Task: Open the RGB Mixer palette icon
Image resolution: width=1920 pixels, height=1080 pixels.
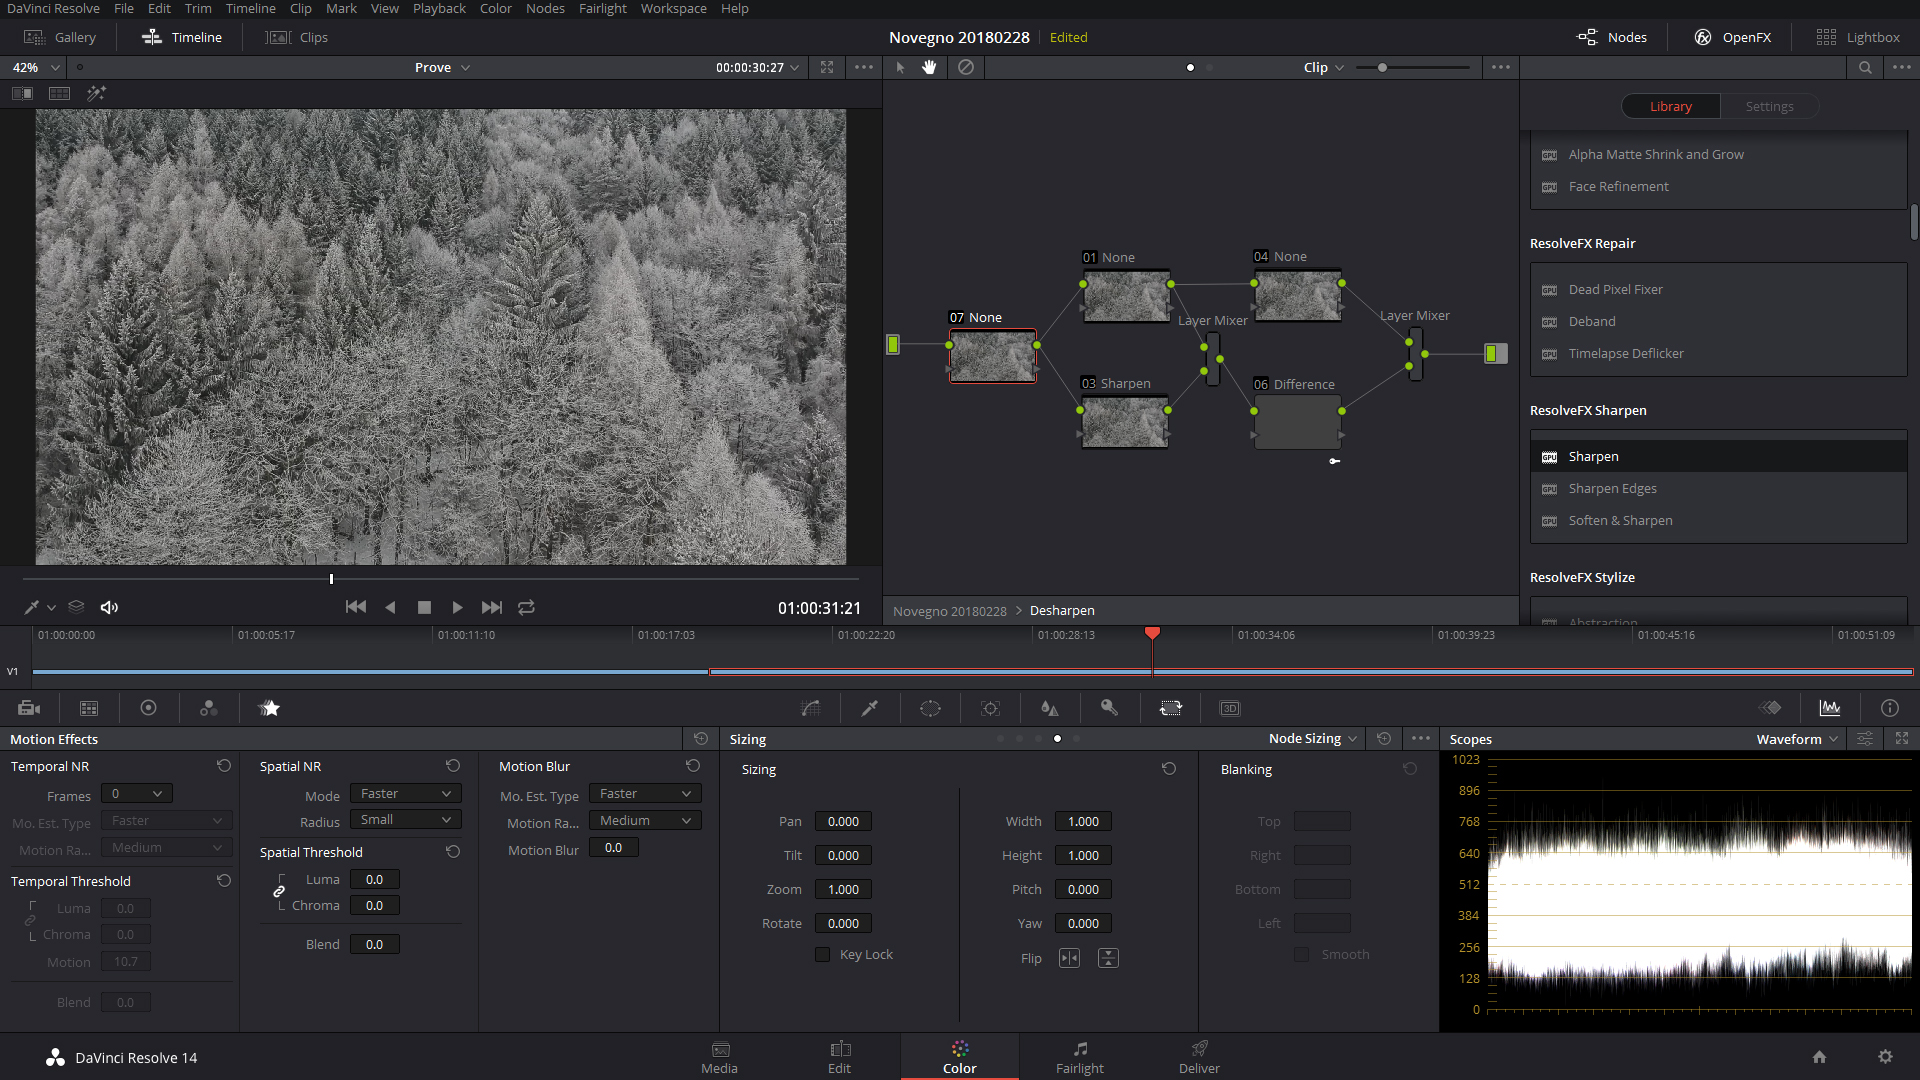Action: (208, 708)
